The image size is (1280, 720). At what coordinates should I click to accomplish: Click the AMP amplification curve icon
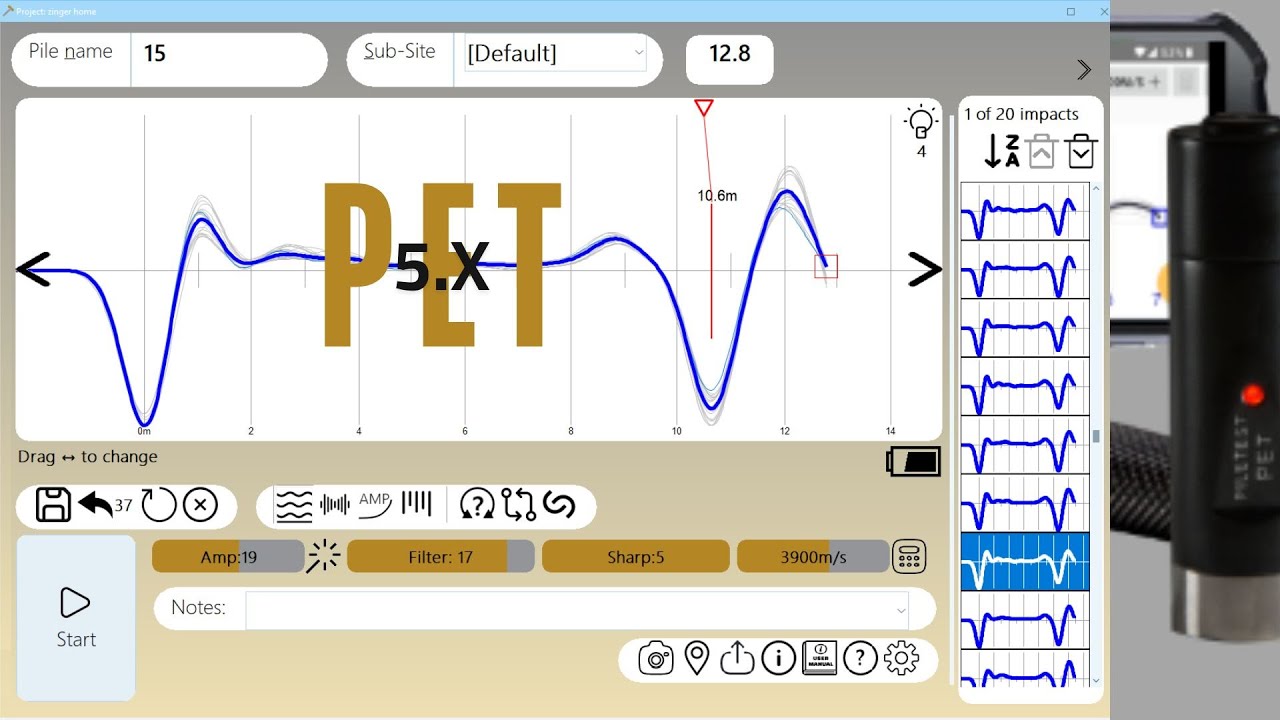pyautogui.click(x=375, y=505)
